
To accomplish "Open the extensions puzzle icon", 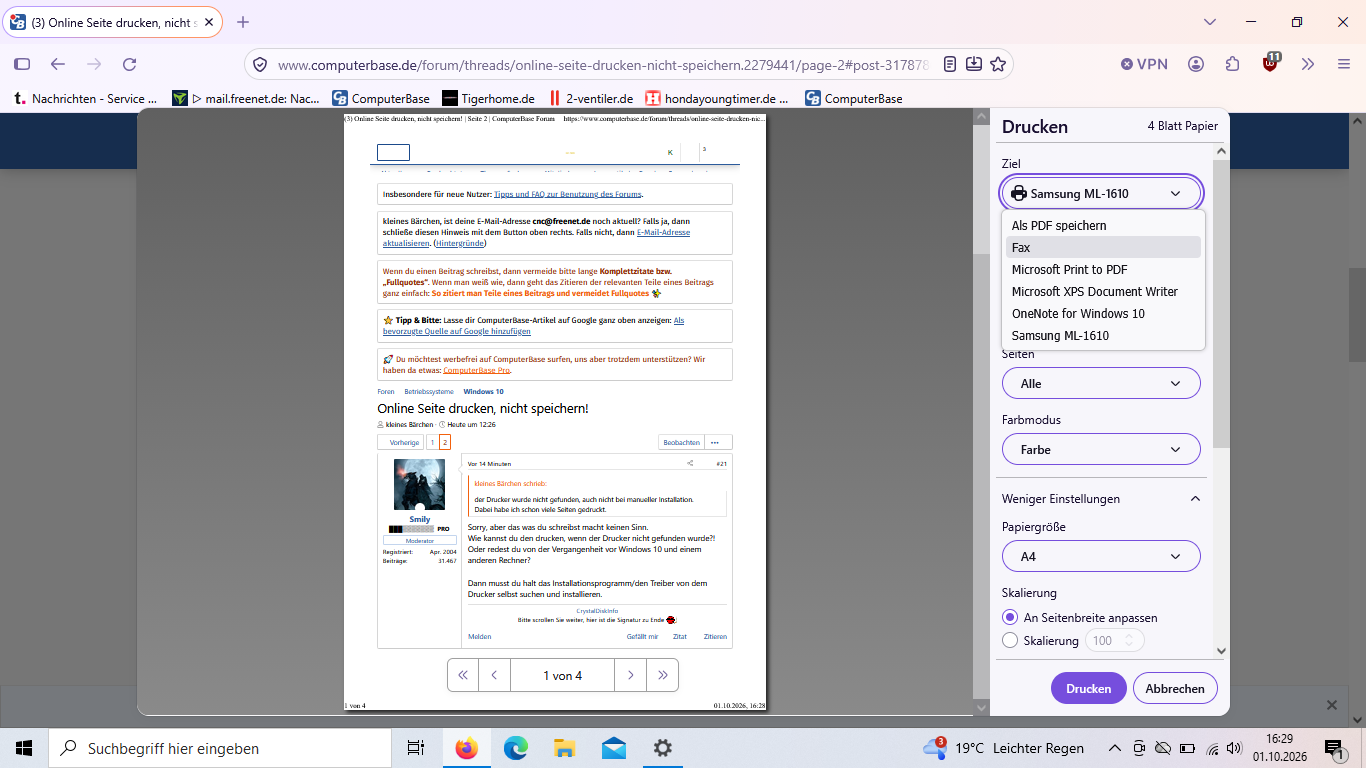I will click(x=1233, y=64).
